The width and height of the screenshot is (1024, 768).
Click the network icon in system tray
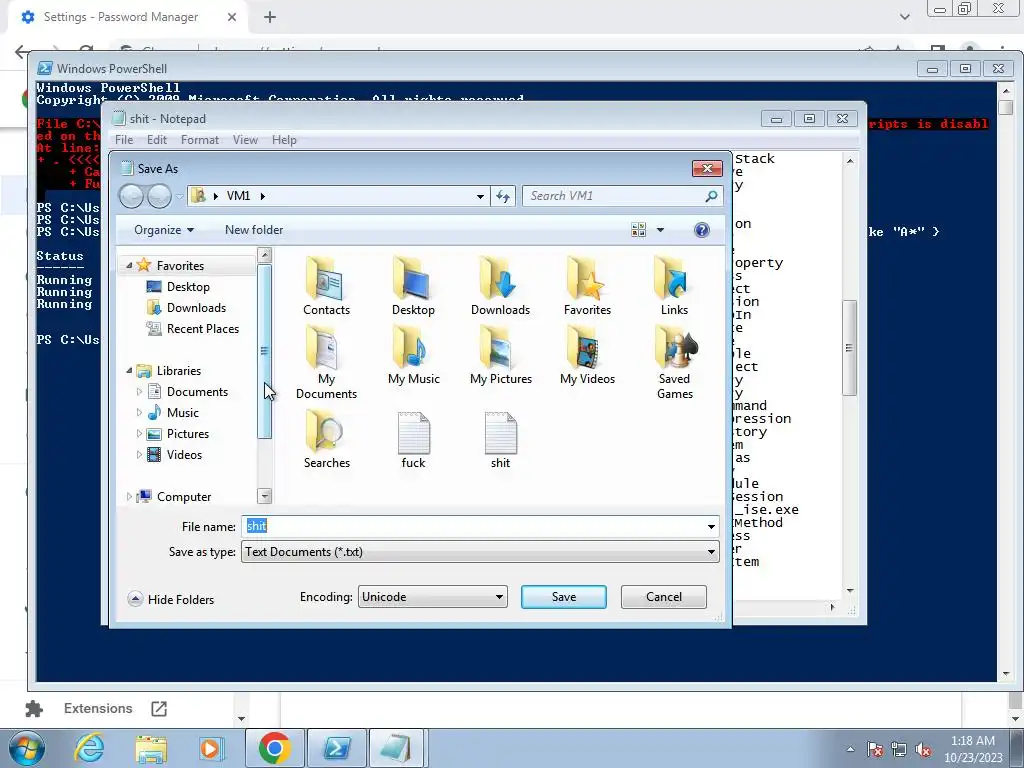899,750
